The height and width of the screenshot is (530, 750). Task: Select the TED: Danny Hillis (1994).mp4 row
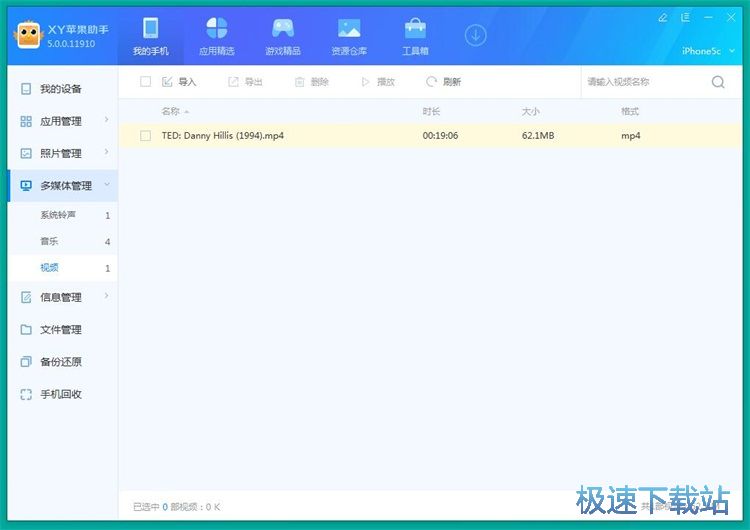coord(430,135)
